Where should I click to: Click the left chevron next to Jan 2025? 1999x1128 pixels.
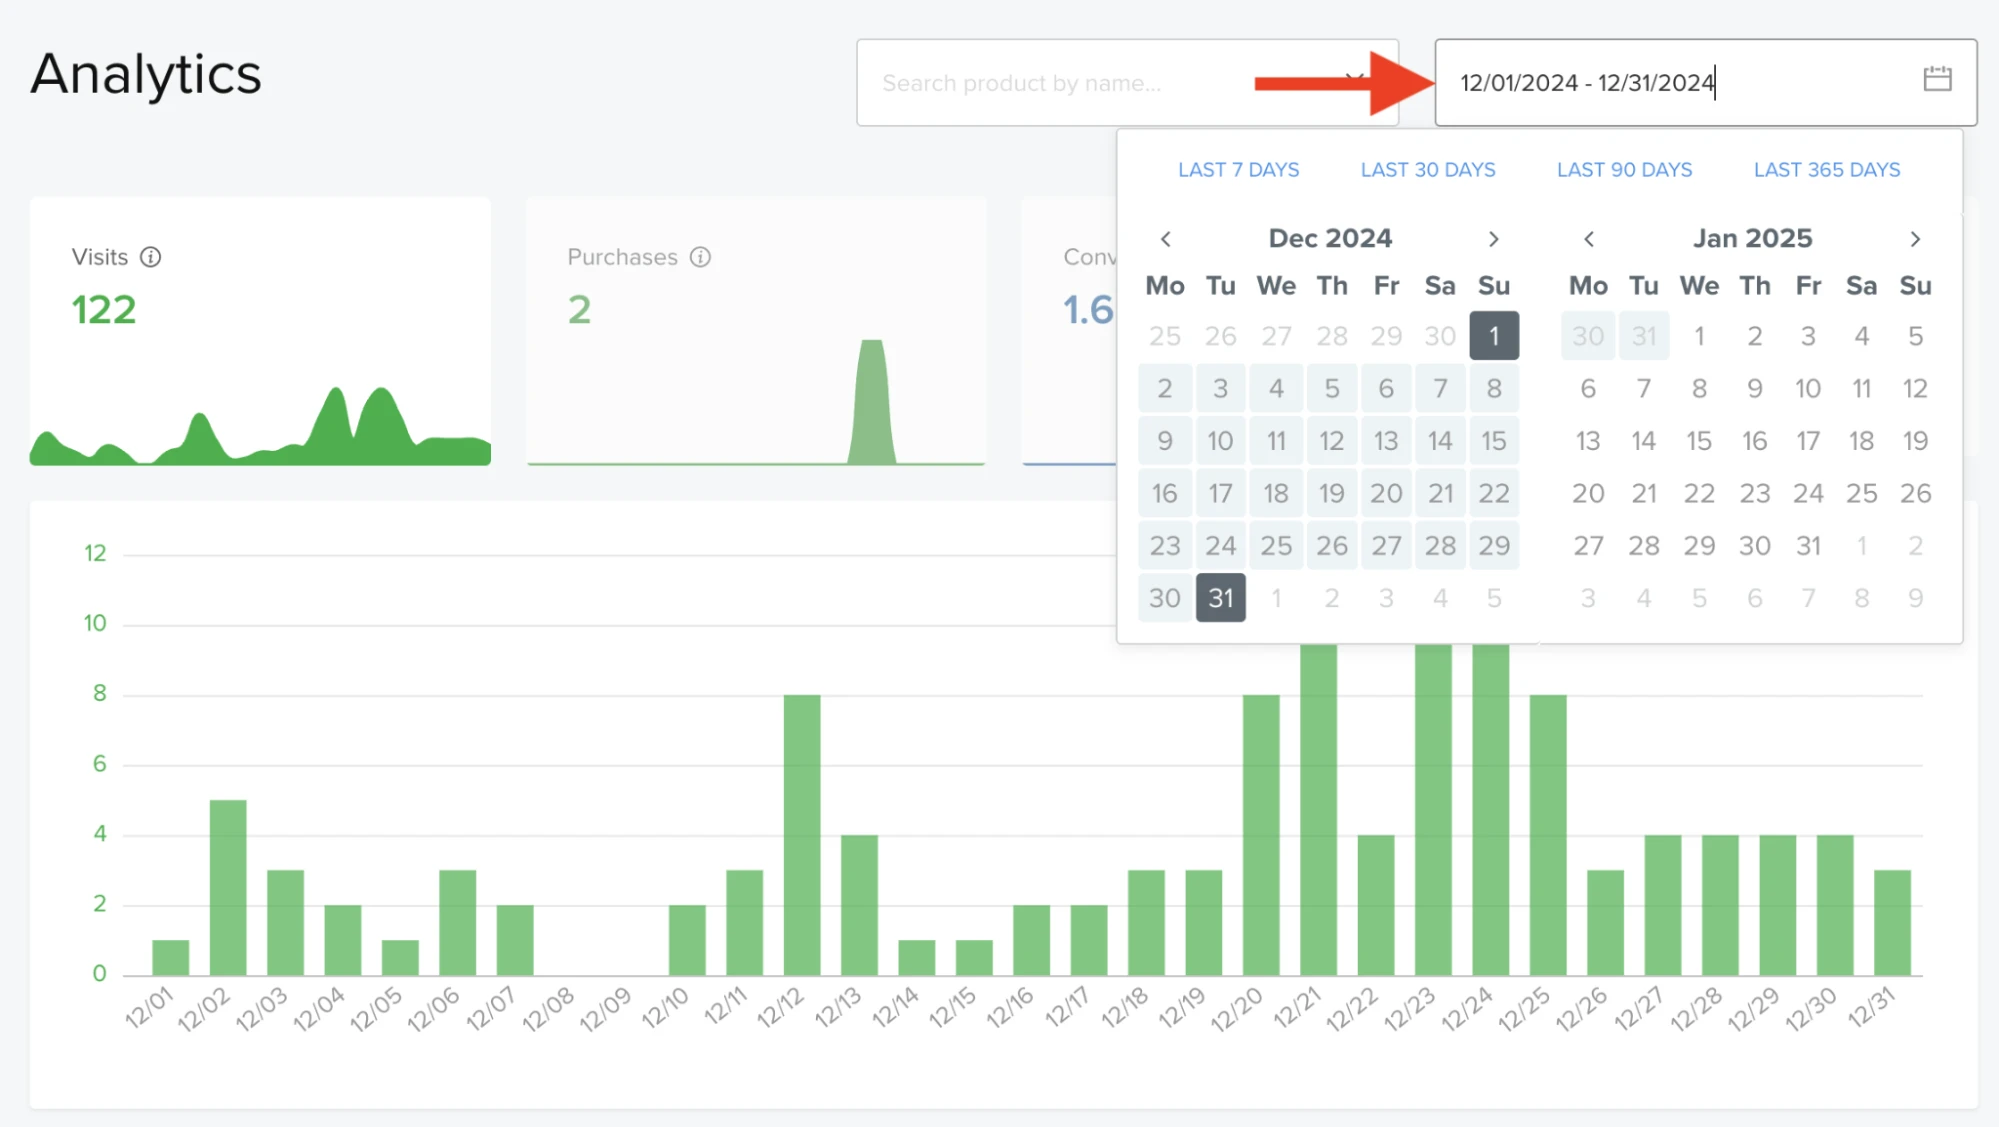[1588, 239]
